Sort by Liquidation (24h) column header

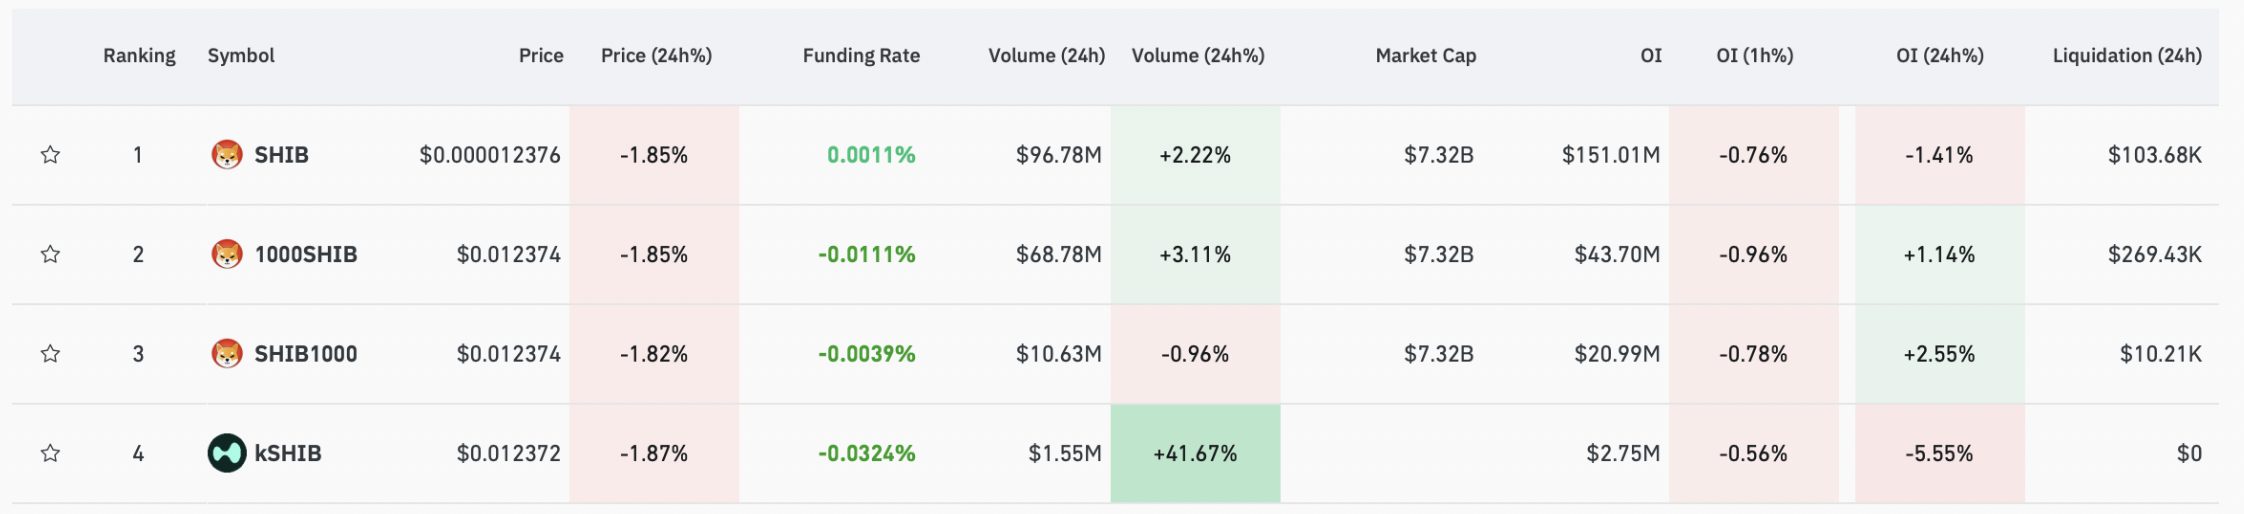tap(2127, 56)
